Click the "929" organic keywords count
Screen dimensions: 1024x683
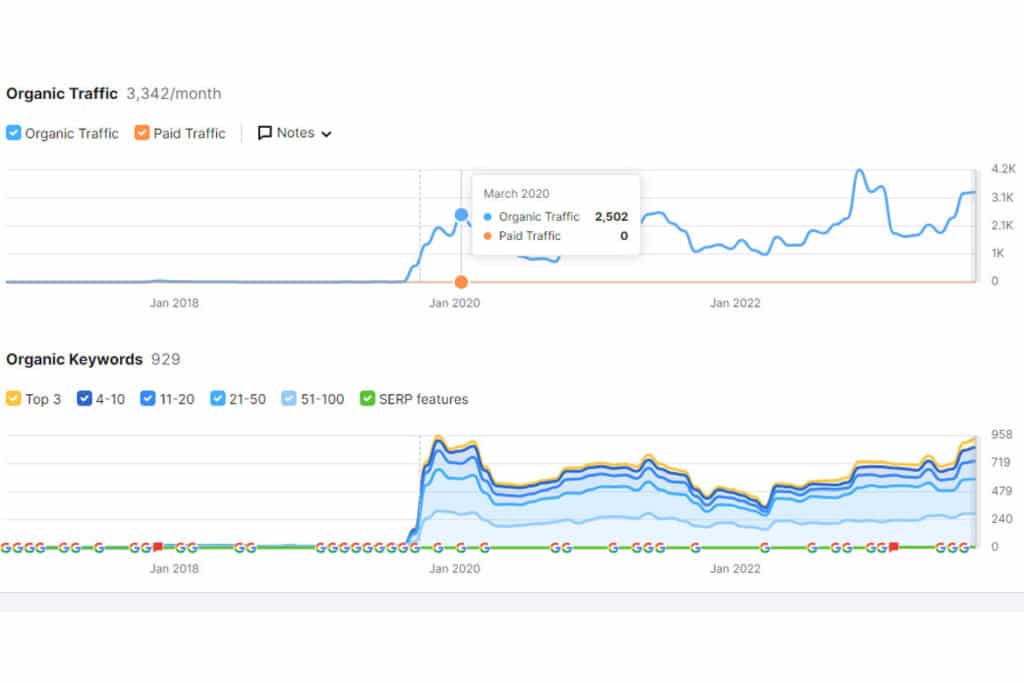[165, 359]
